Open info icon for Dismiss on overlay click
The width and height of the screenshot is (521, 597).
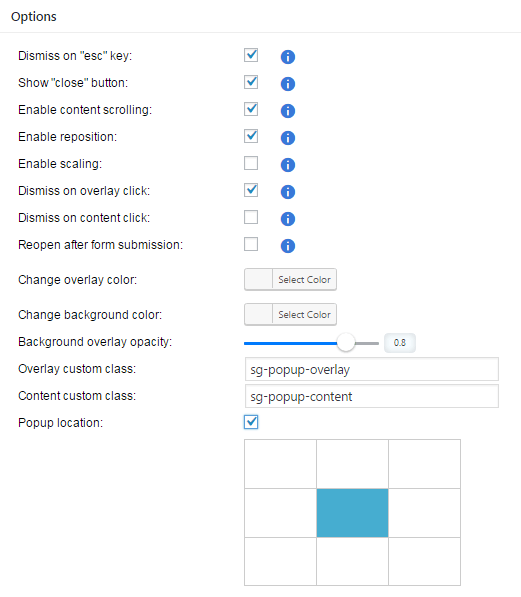coord(288,192)
